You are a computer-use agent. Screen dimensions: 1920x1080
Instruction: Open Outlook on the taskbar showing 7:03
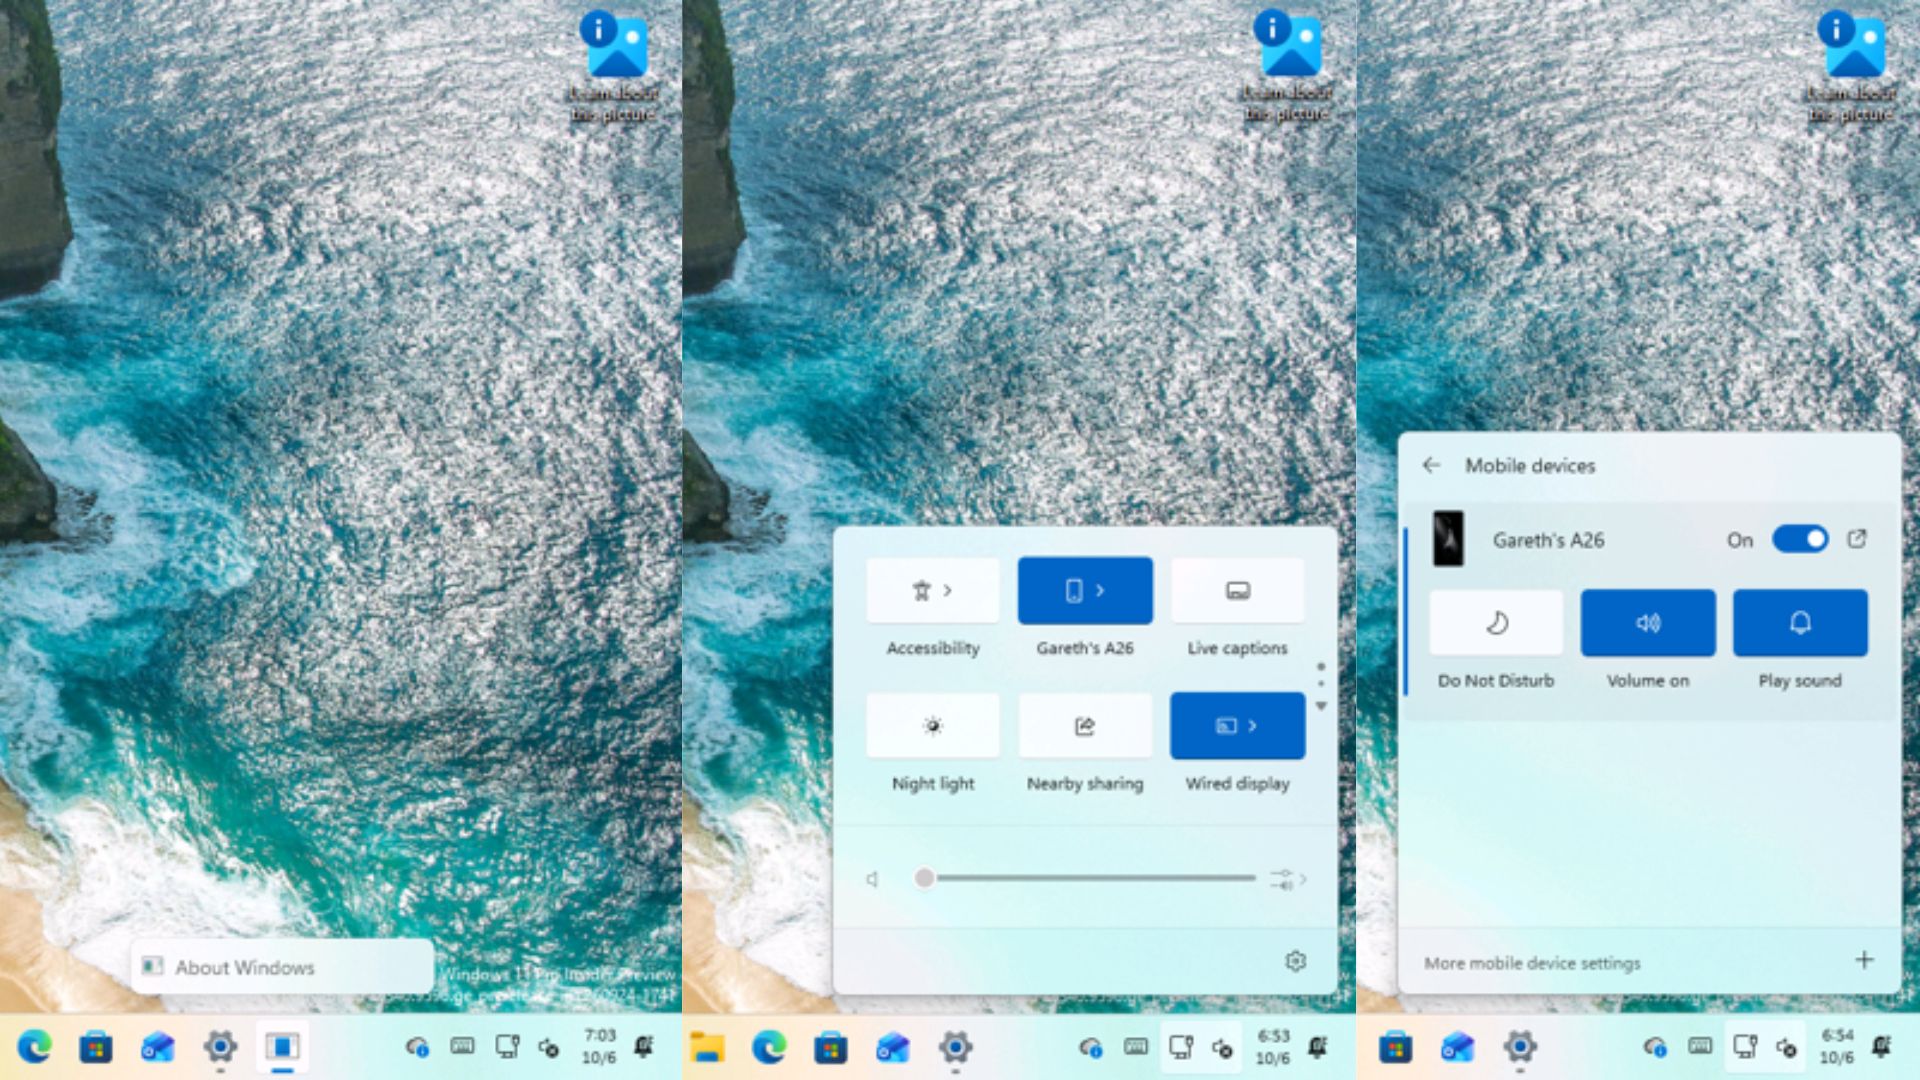point(158,1047)
